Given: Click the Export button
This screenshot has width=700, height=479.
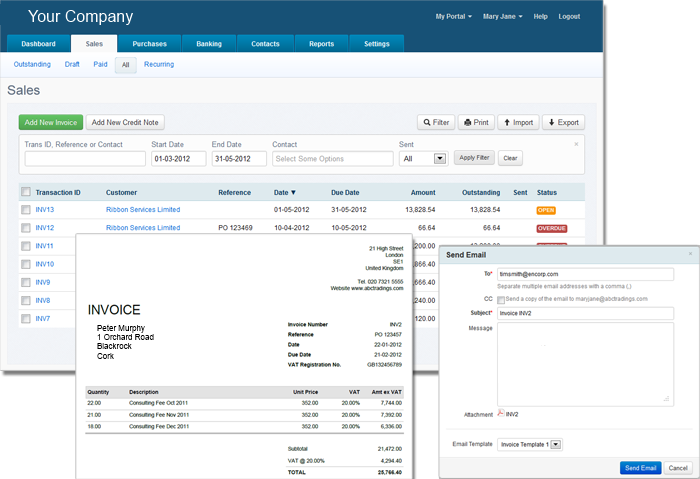Looking at the screenshot, I should (563, 122).
